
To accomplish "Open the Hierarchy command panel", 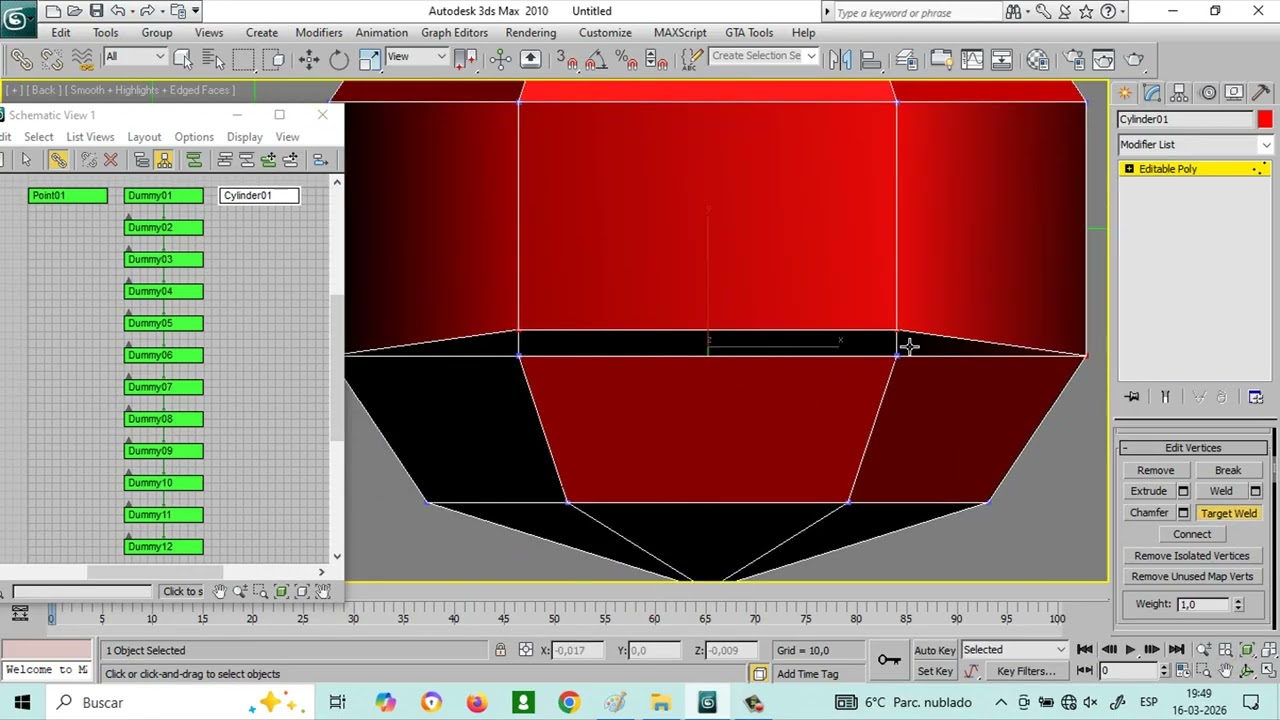I will tap(1180, 93).
